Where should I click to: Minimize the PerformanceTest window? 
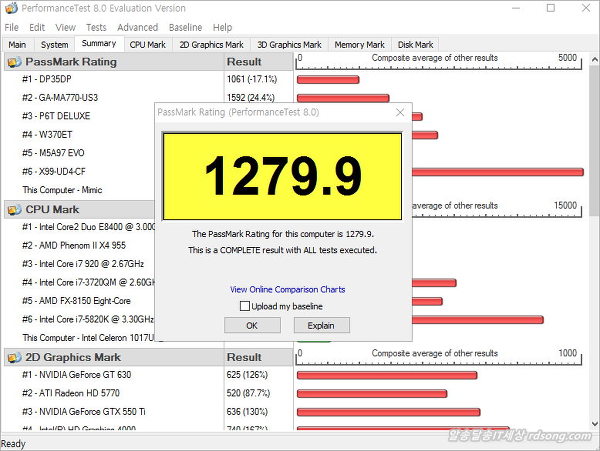point(516,8)
